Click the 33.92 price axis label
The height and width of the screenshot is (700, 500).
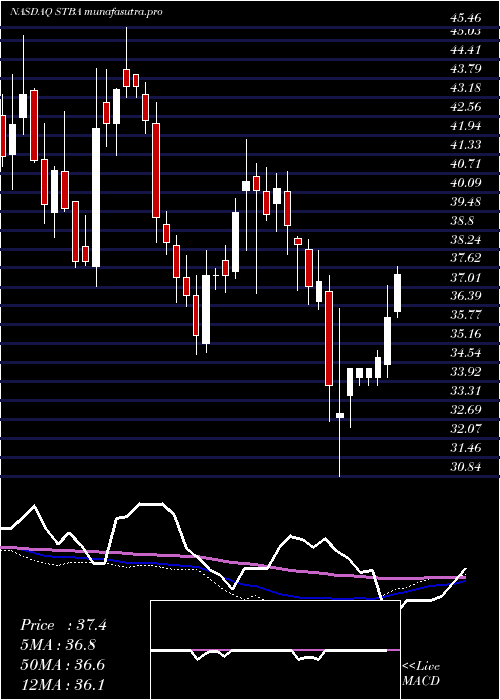click(466, 371)
